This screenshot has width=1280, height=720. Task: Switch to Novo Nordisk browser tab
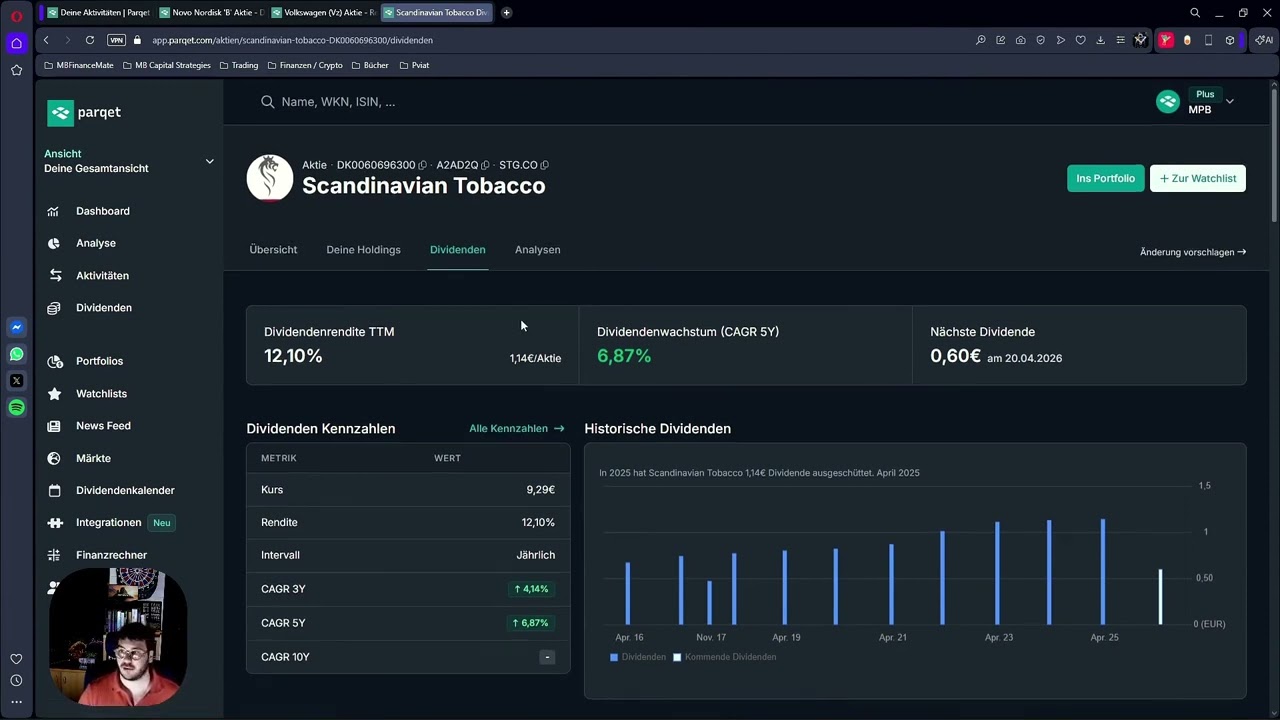click(210, 13)
